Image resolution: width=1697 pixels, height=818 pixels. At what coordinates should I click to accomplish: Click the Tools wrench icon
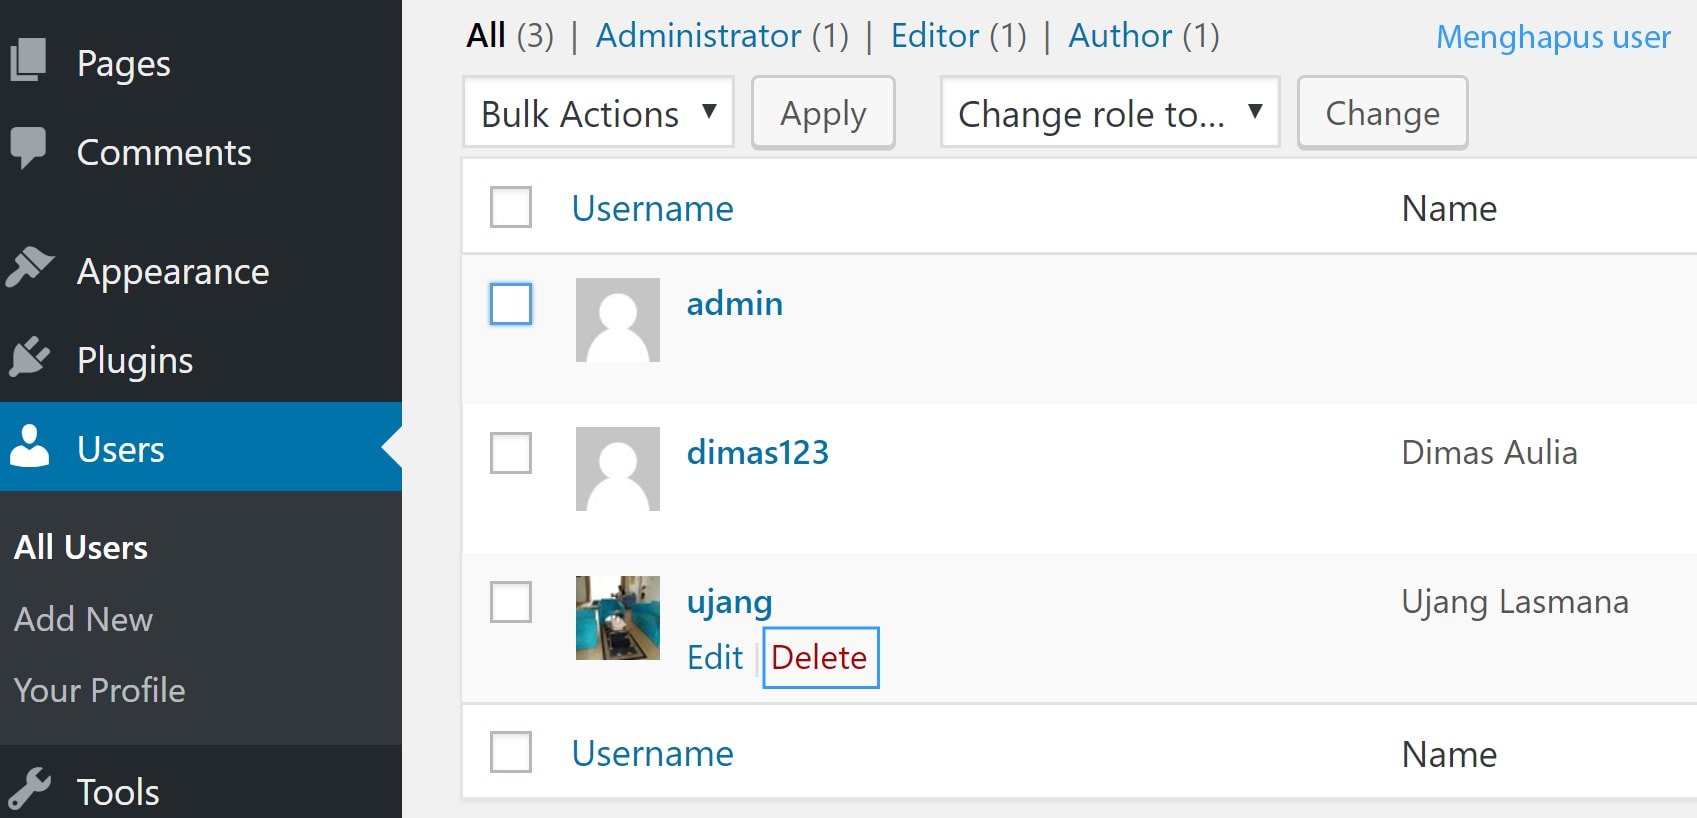point(29,789)
